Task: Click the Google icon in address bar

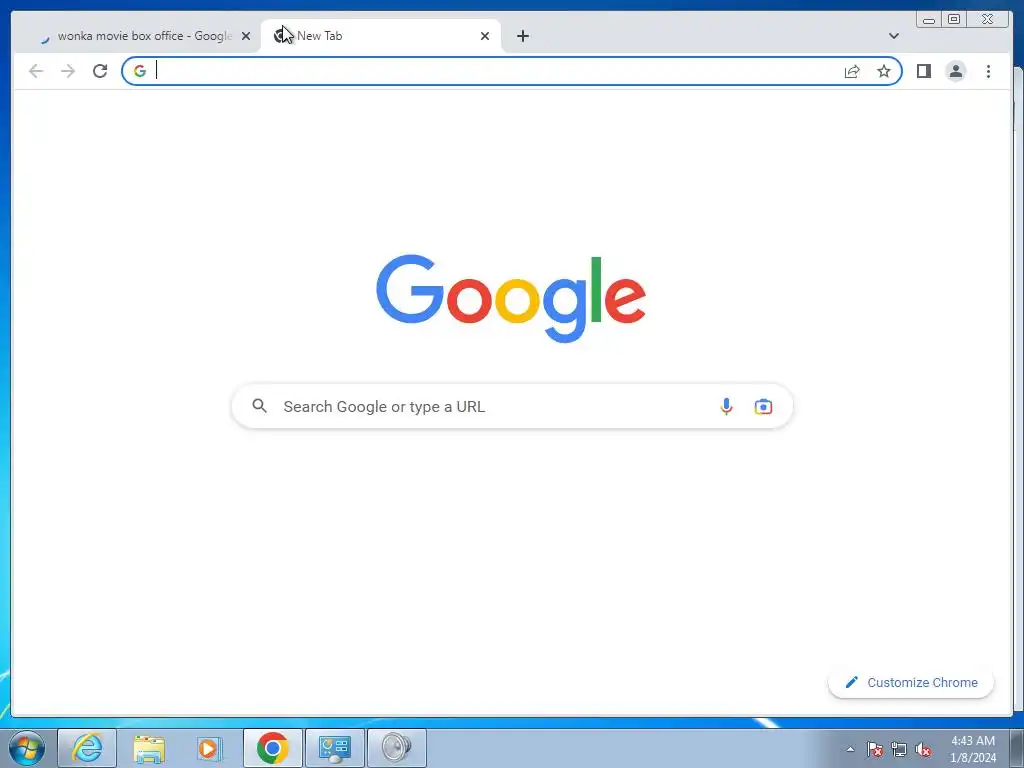Action: pyautogui.click(x=140, y=71)
